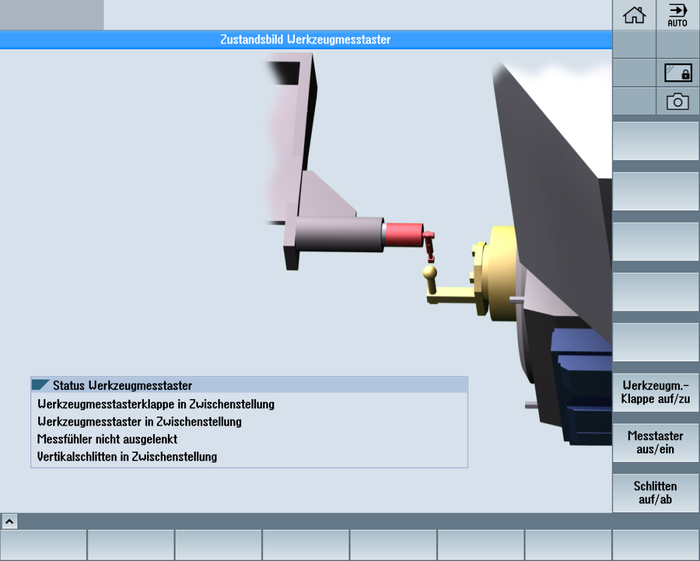Click the Home house icon
700x561 pixels.
(x=634, y=15)
